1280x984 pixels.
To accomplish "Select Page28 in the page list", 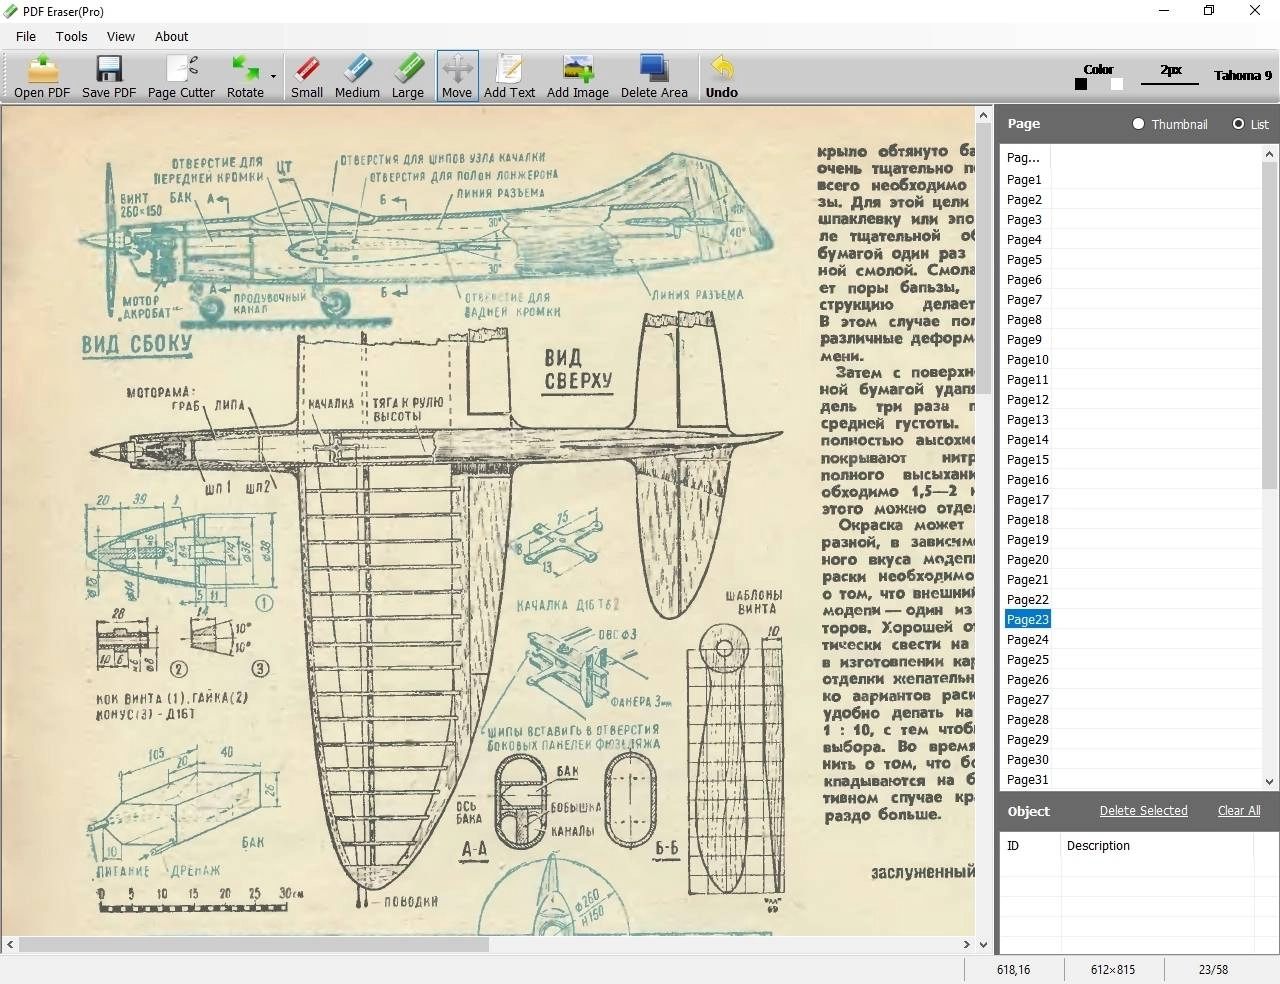I will point(1028,720).
